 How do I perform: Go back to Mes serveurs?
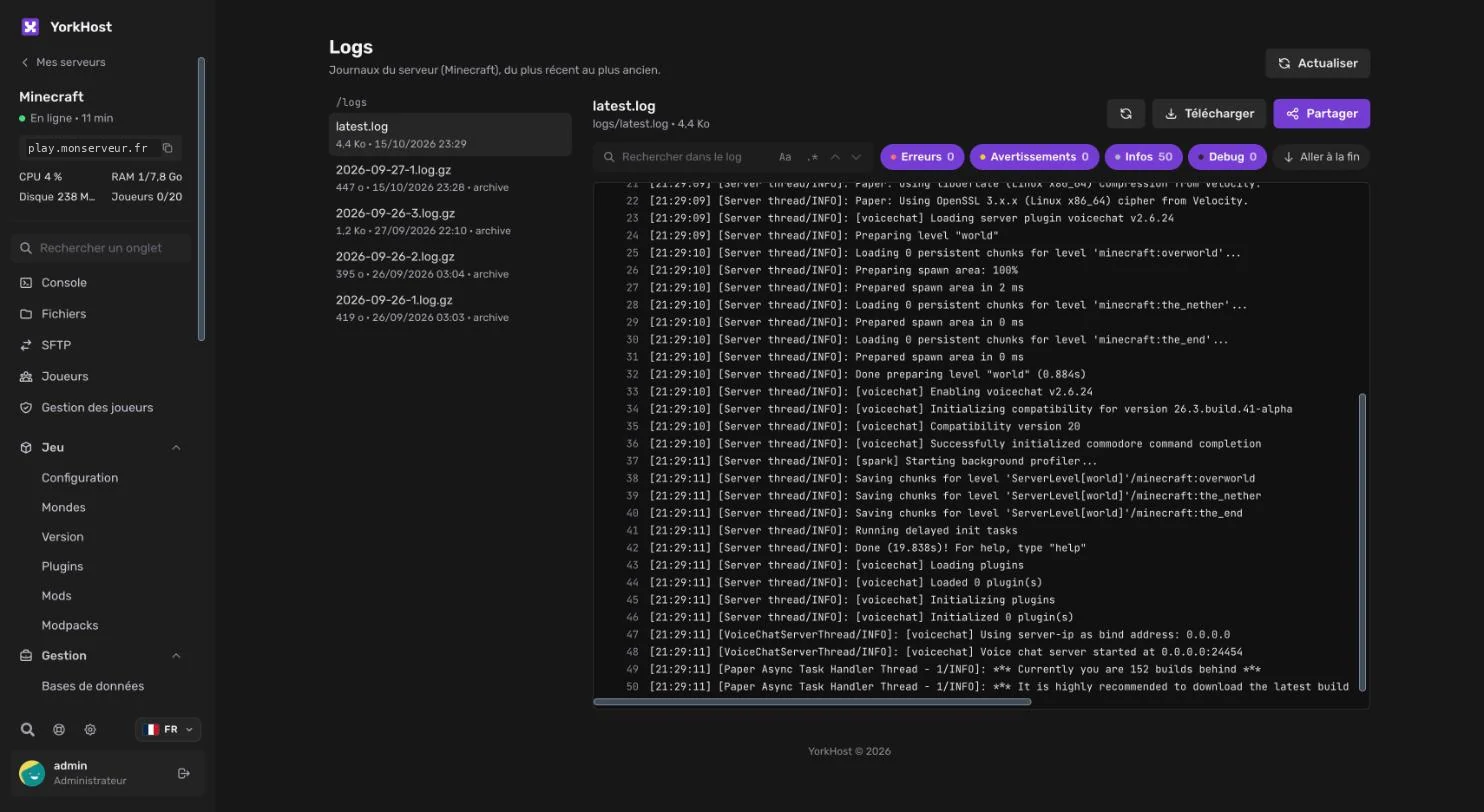63,62
